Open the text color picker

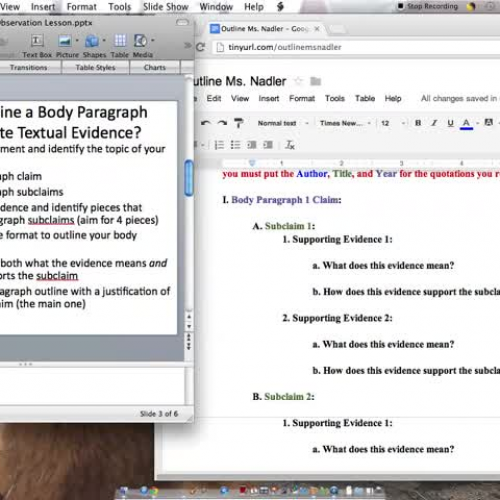tap(466, 124)
